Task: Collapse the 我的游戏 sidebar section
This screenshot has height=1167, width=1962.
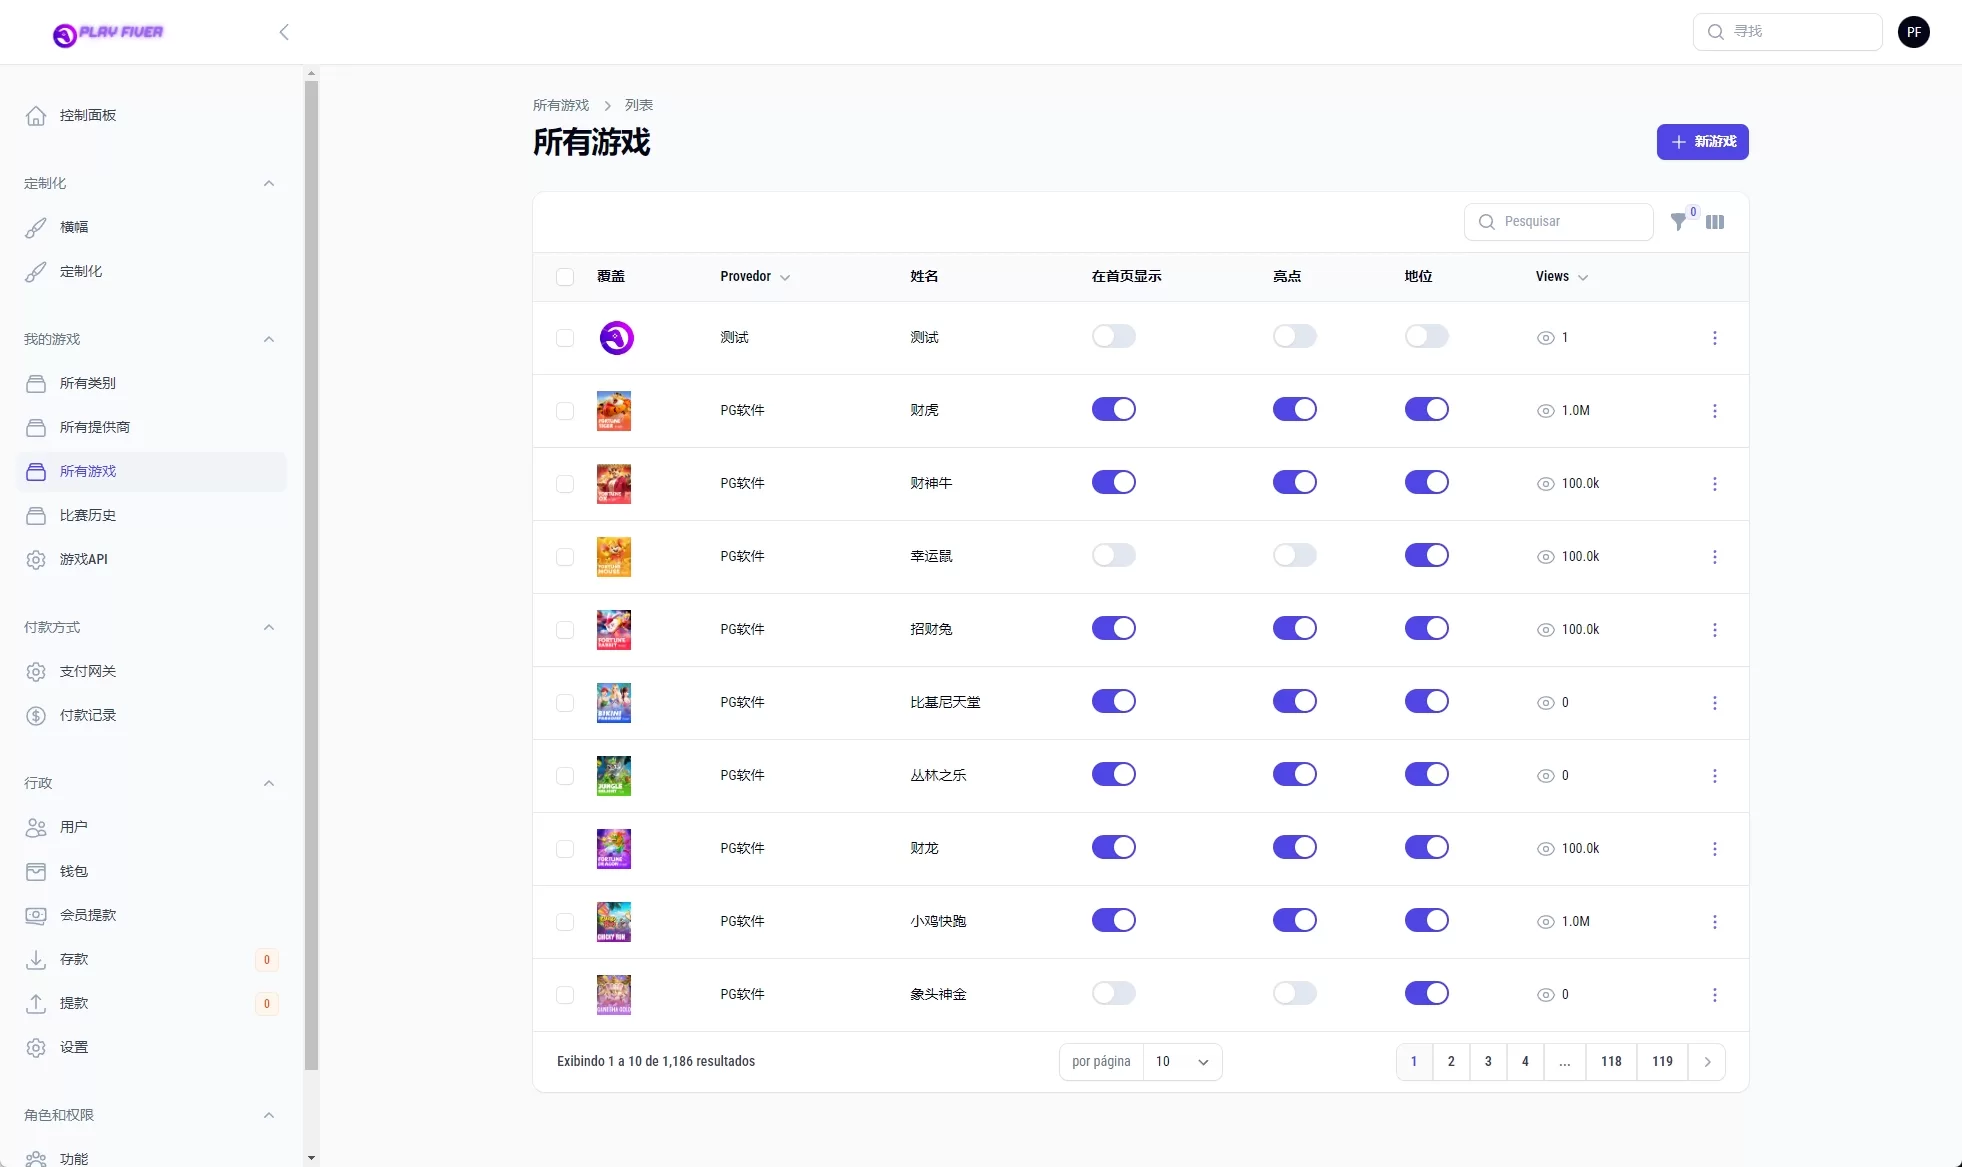Action: point(269,339)
